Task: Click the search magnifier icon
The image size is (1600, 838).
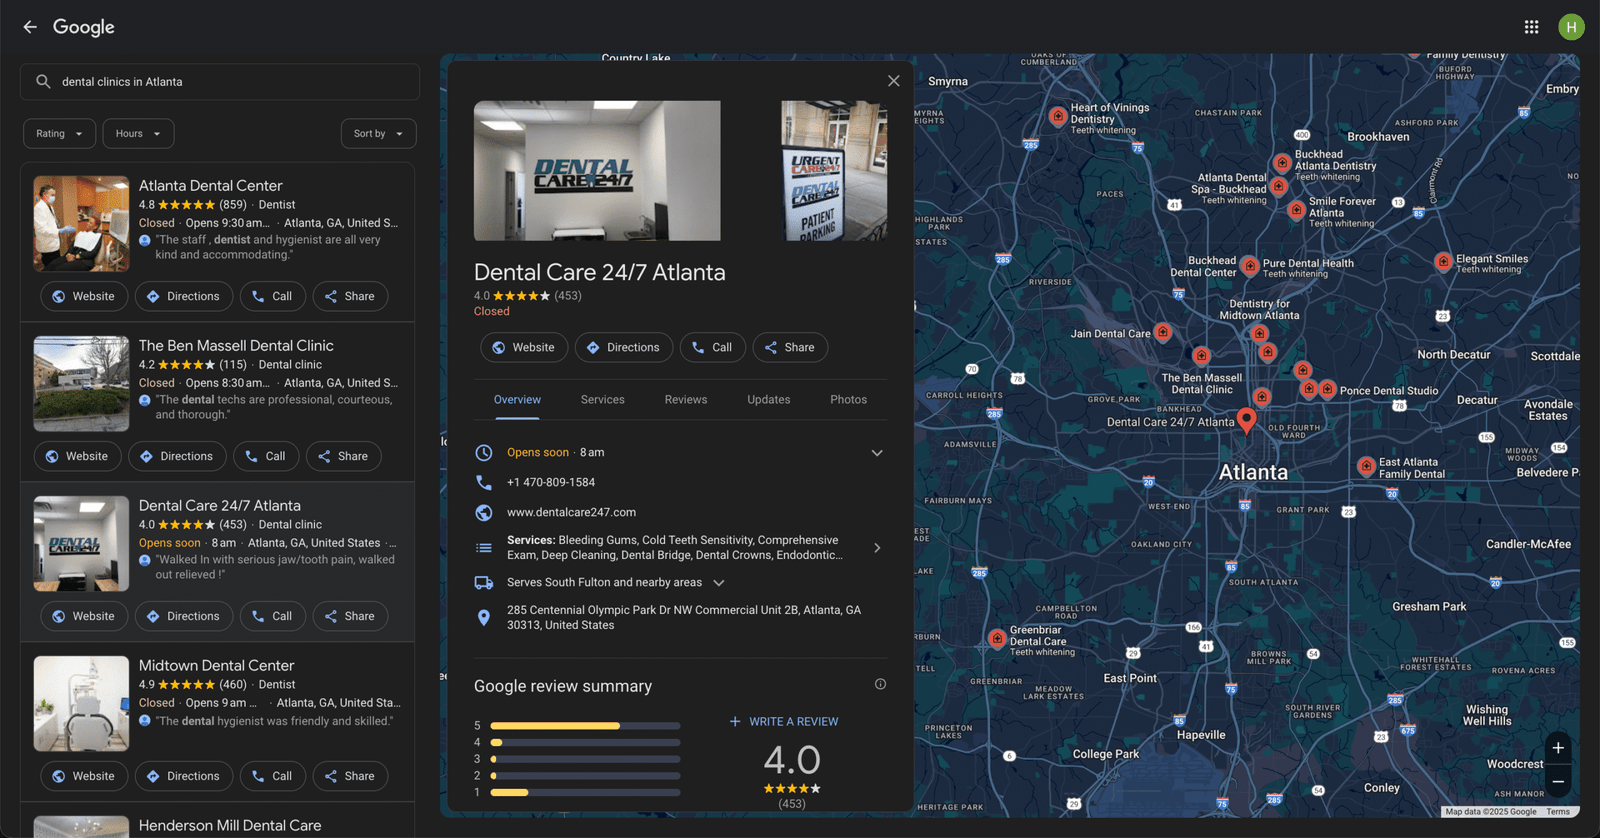Action: coord(43,82)
